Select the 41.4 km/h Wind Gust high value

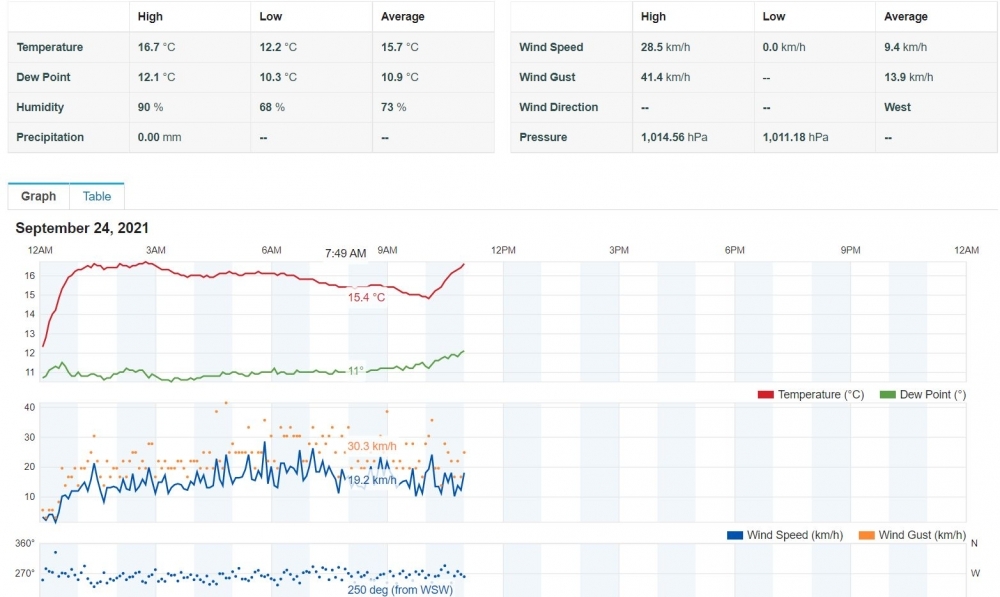(x=665, y=77)
